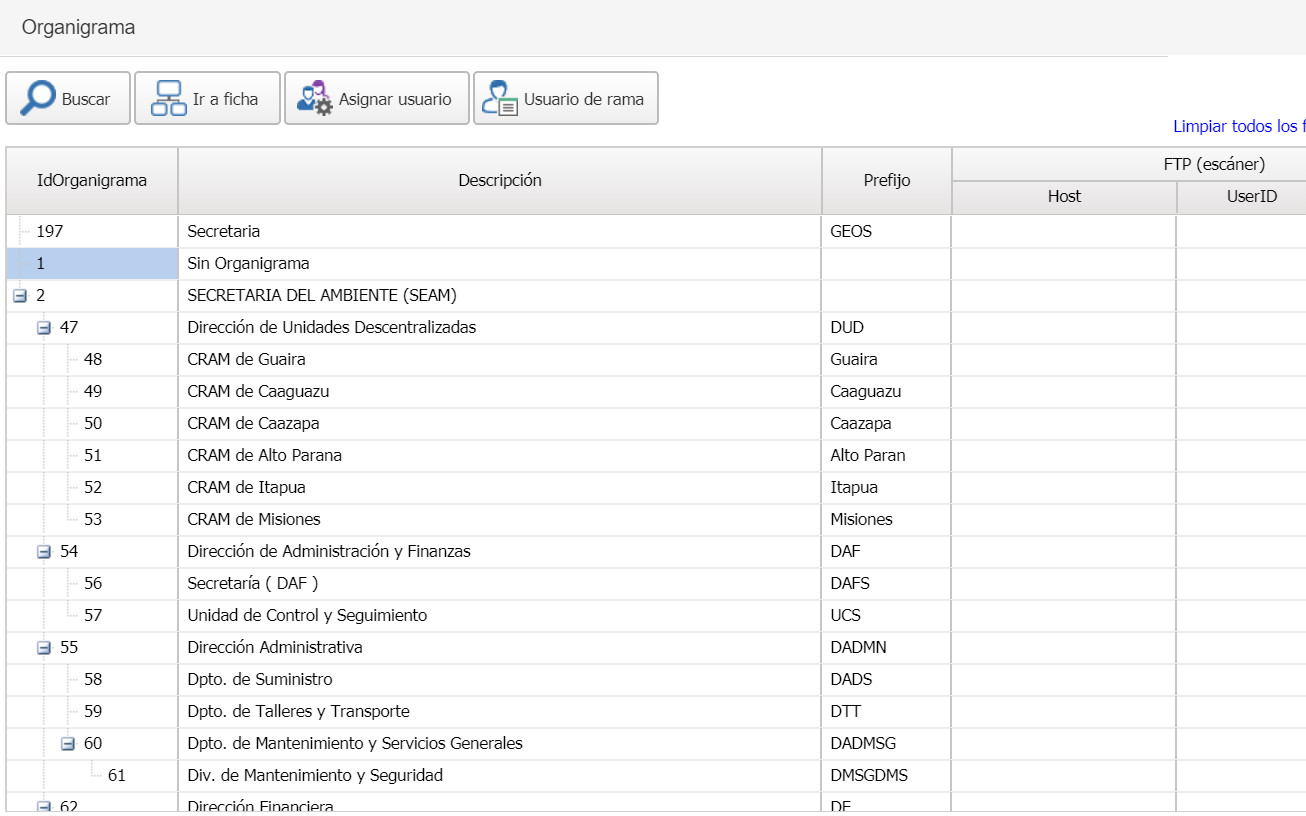
Task: Click the 'Dirección Administrativa' cell
Action: 500,648
